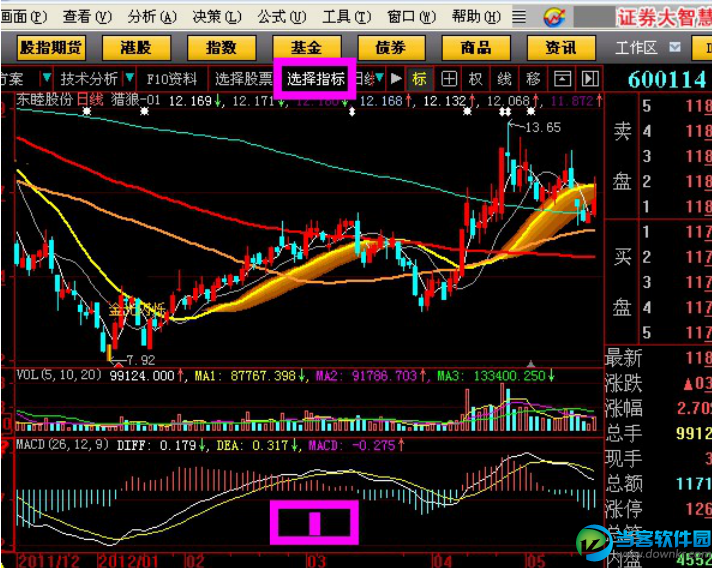Click the 13.65 high price label
The height and width of the screenshot is (568, 712).
(543, 128)
